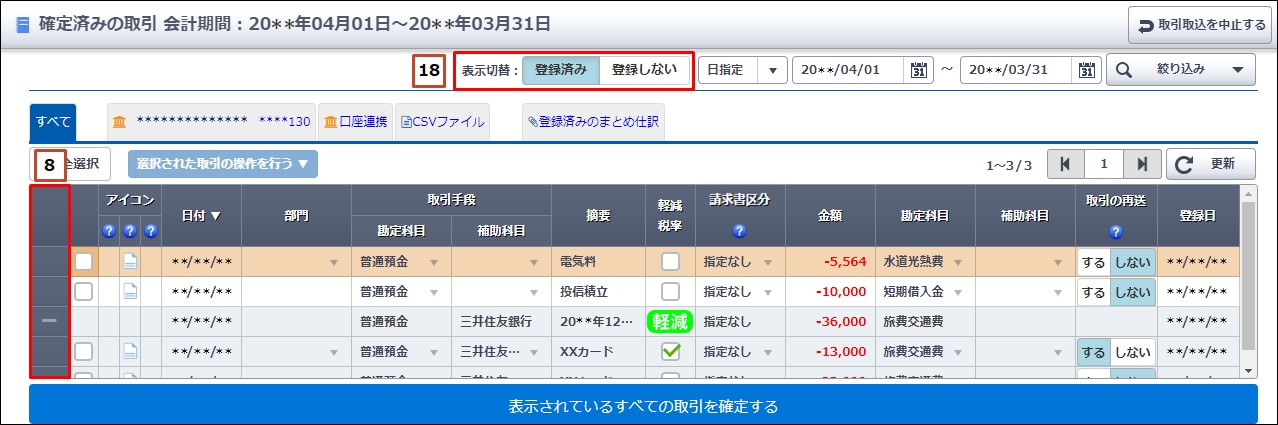Open the 日指定 dropdown
Screen dimensions: 1278x425
743,70
